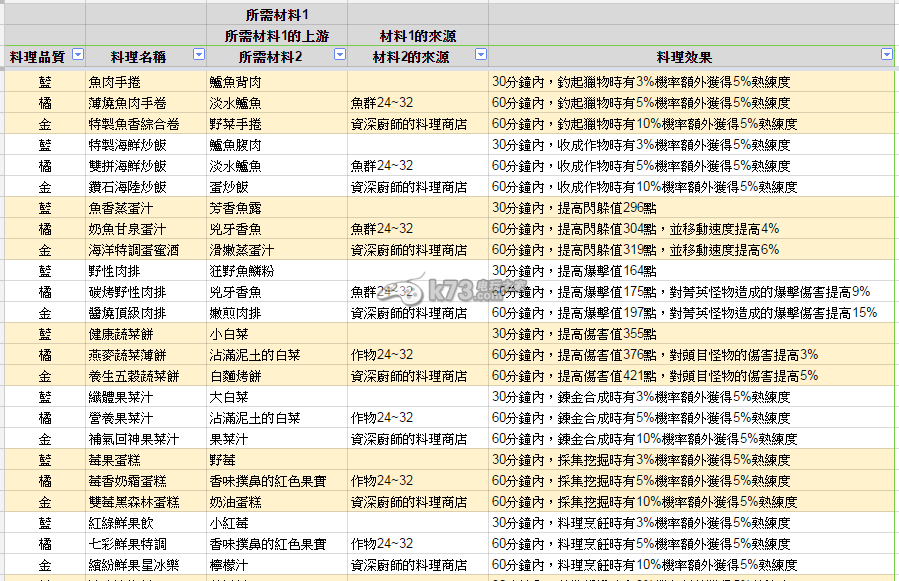
Task: Open the 材料2的來源 filter dropdown
Action: (480, 56)
